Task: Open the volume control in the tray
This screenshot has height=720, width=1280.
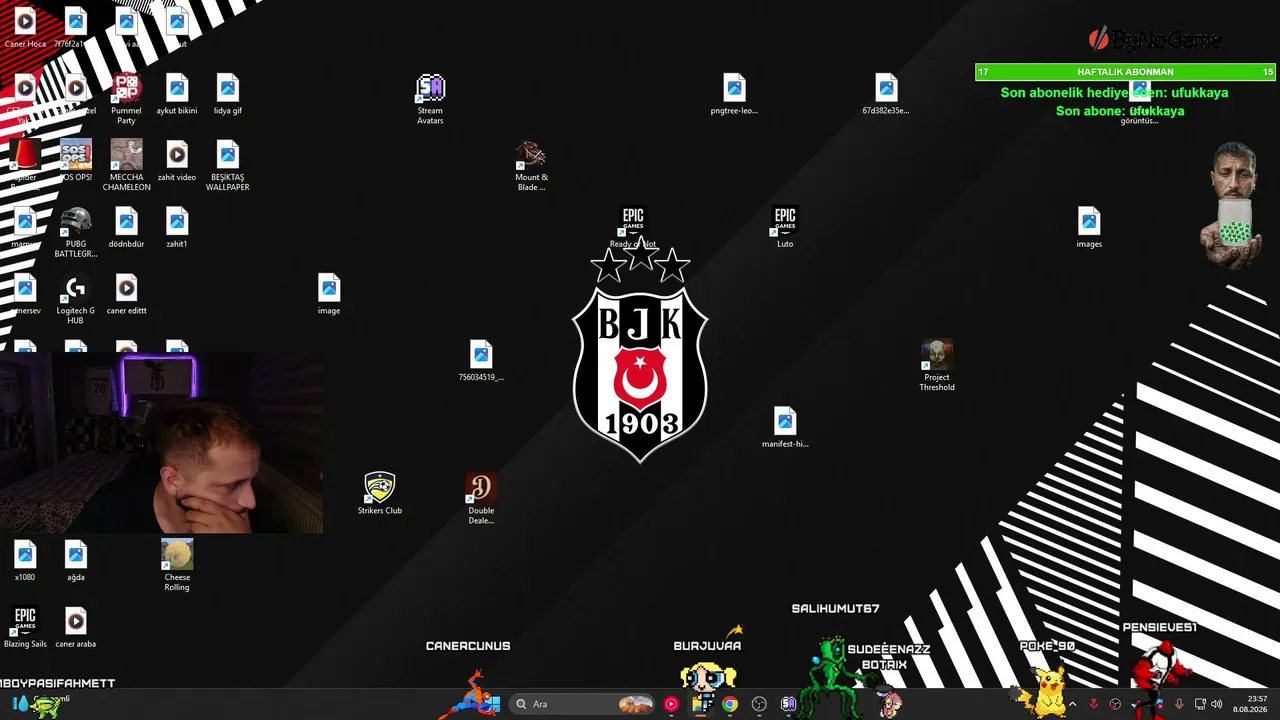Action: (1217, 704)
